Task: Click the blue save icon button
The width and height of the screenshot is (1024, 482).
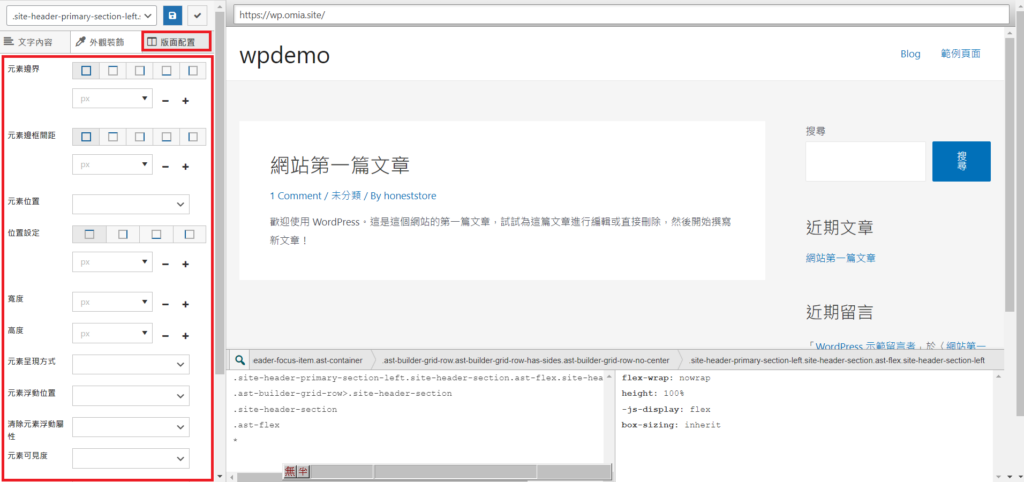Action: 173,16
